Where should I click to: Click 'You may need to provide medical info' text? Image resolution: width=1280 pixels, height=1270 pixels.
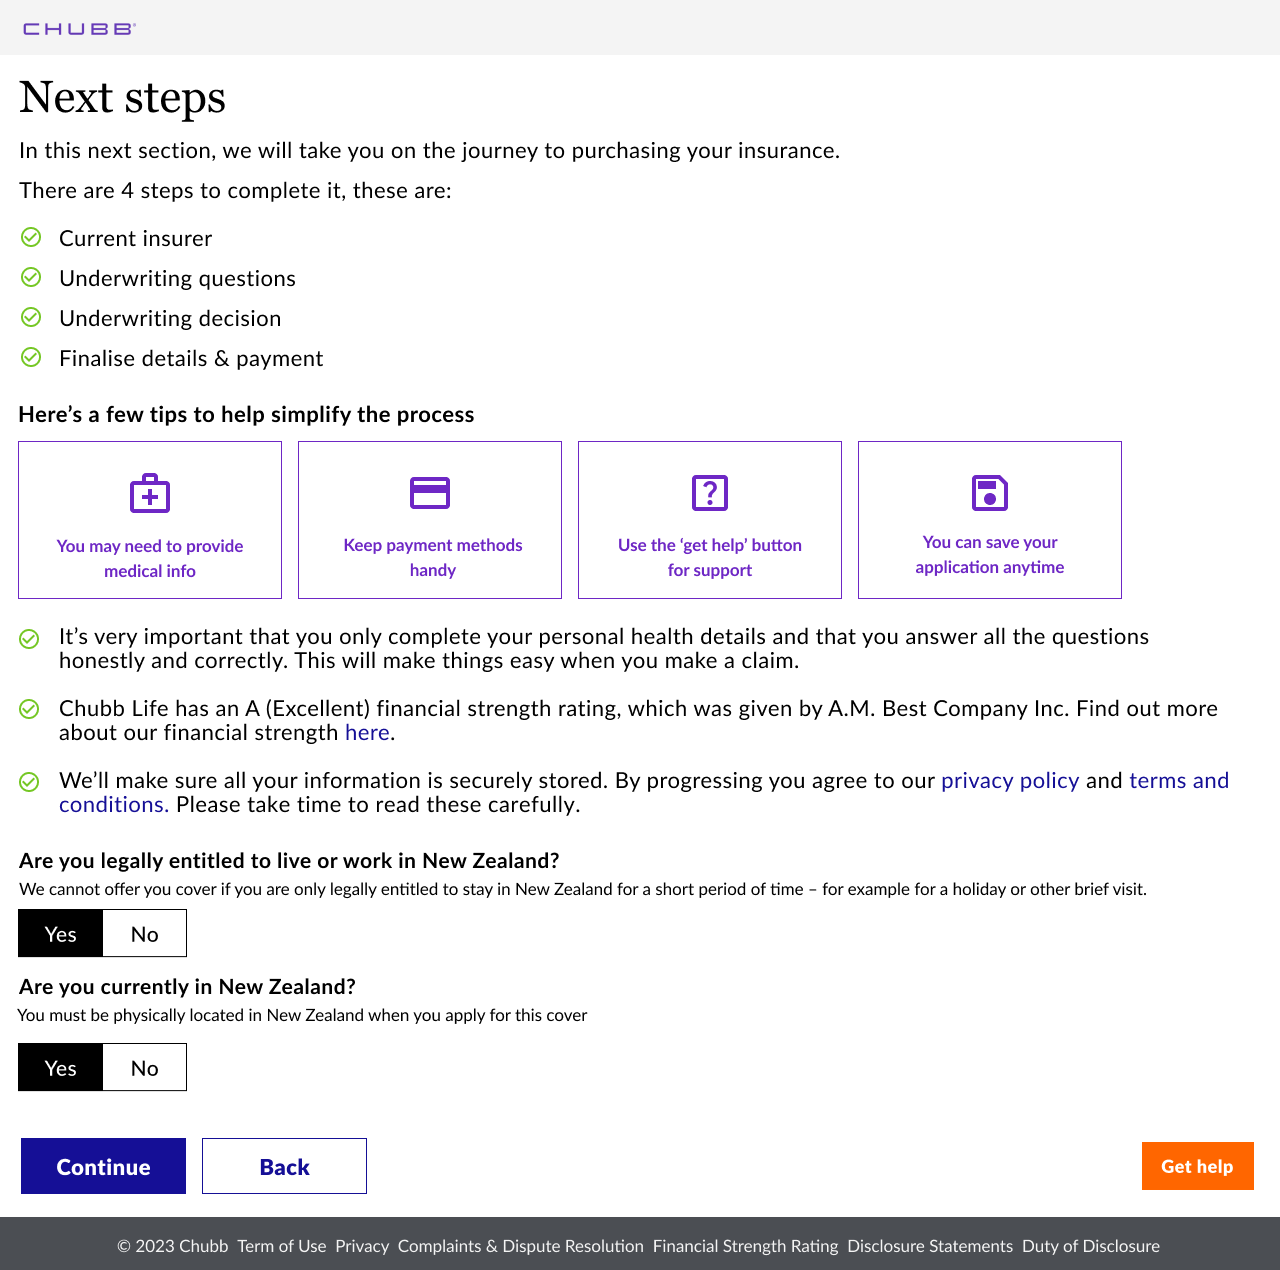point(150,558)
